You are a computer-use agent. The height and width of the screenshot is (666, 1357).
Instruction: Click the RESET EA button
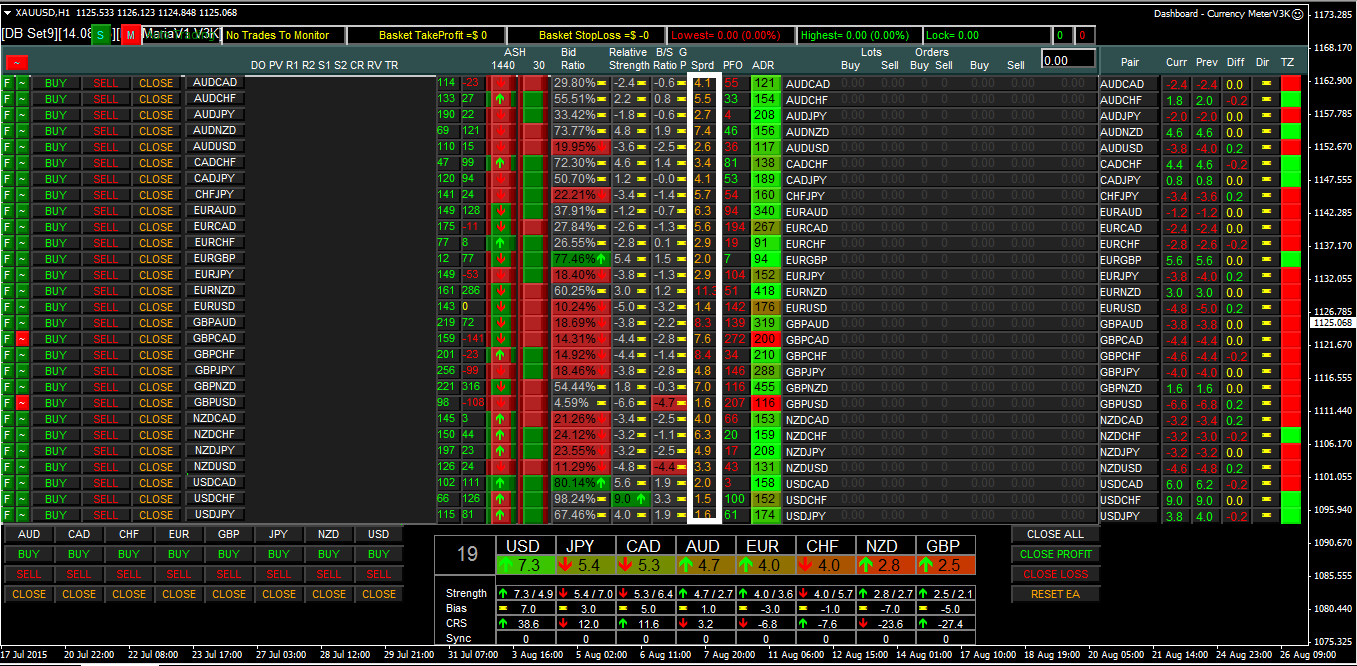coord(1055,594)
